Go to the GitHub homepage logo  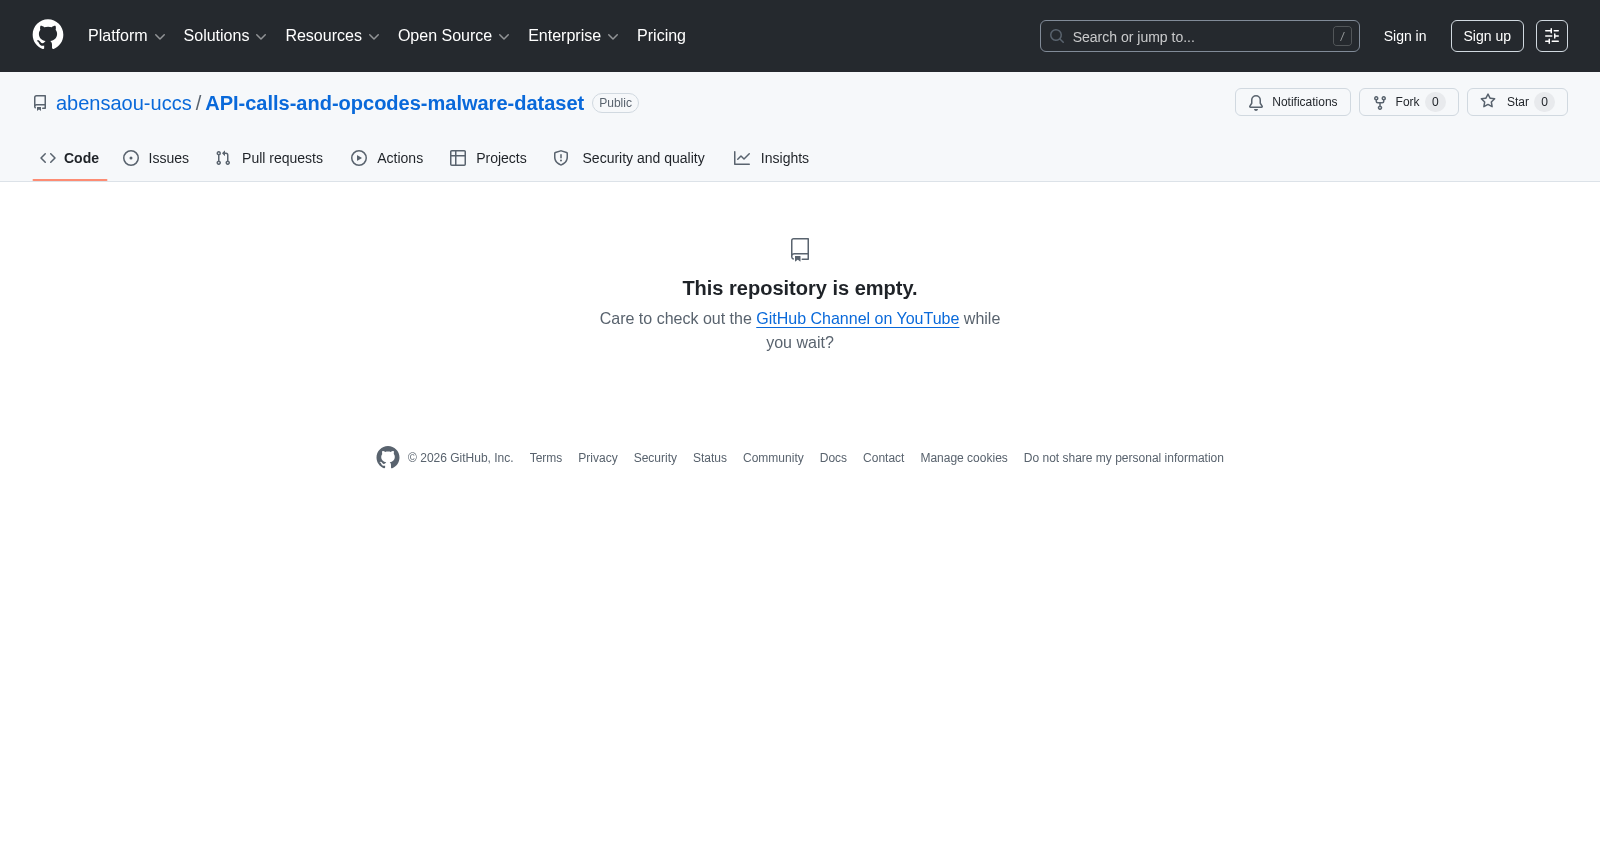[48, 35]
